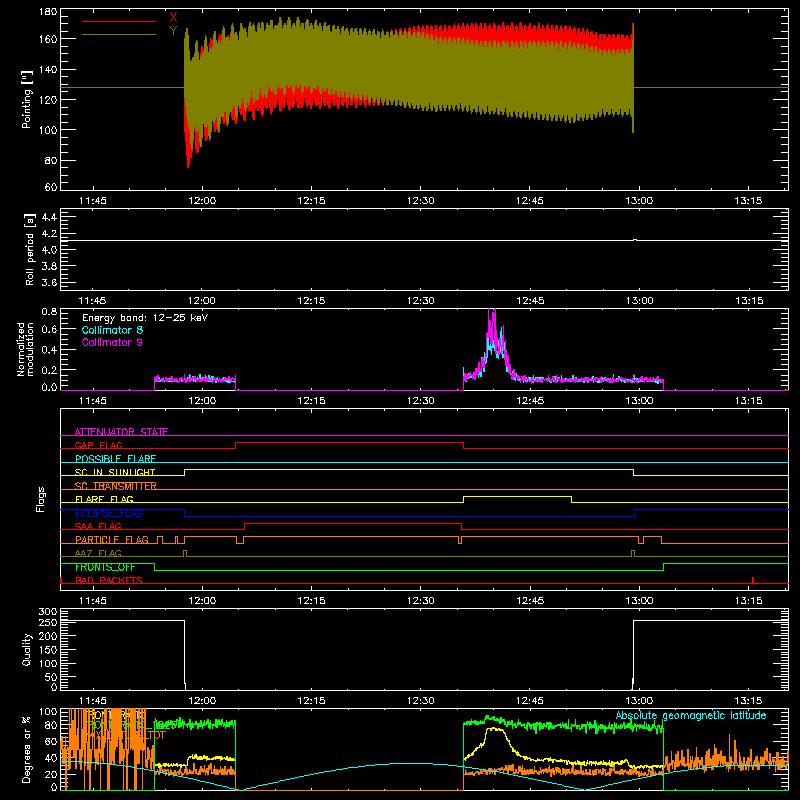The width and height of the screenshot is (800, 800).
Task: Select 'Energy band: 12-25 keV' text
Action: point(145,318)
